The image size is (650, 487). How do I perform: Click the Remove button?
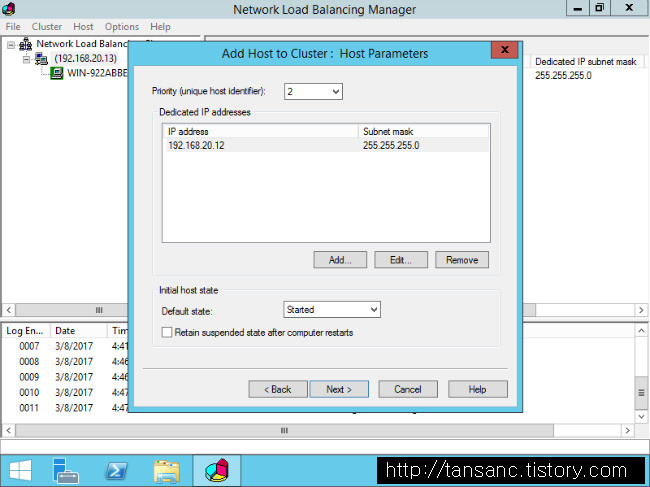(x=462, y=260)
